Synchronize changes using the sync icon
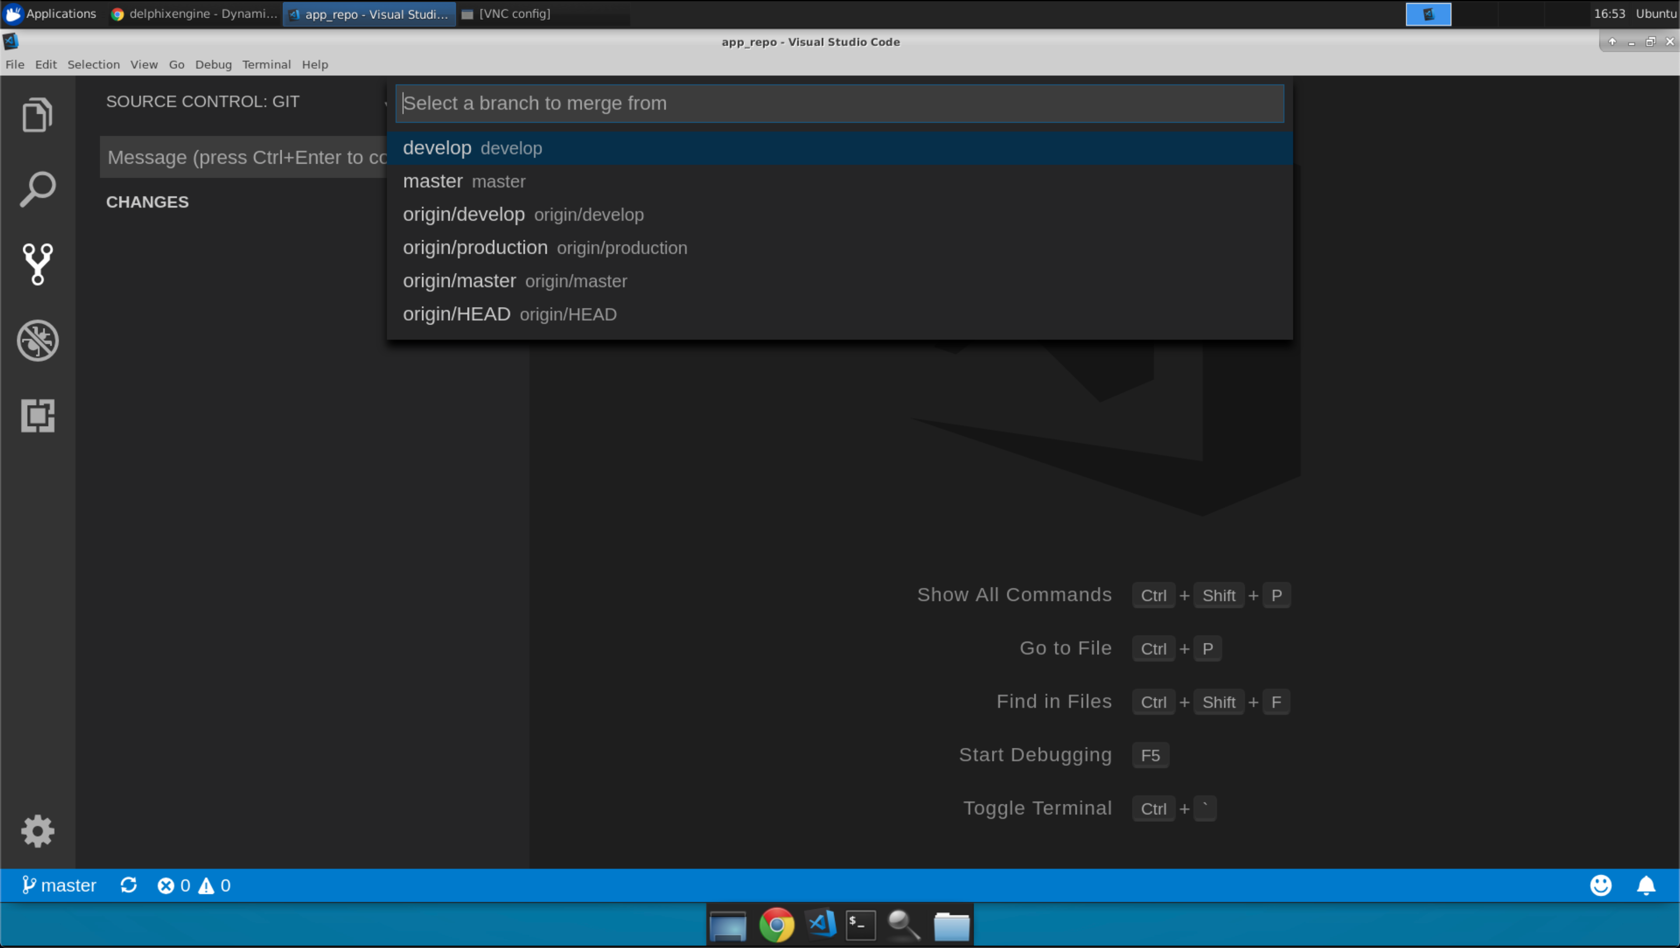The width and height of the screenshot is (1680, 948). pos(129,885)
